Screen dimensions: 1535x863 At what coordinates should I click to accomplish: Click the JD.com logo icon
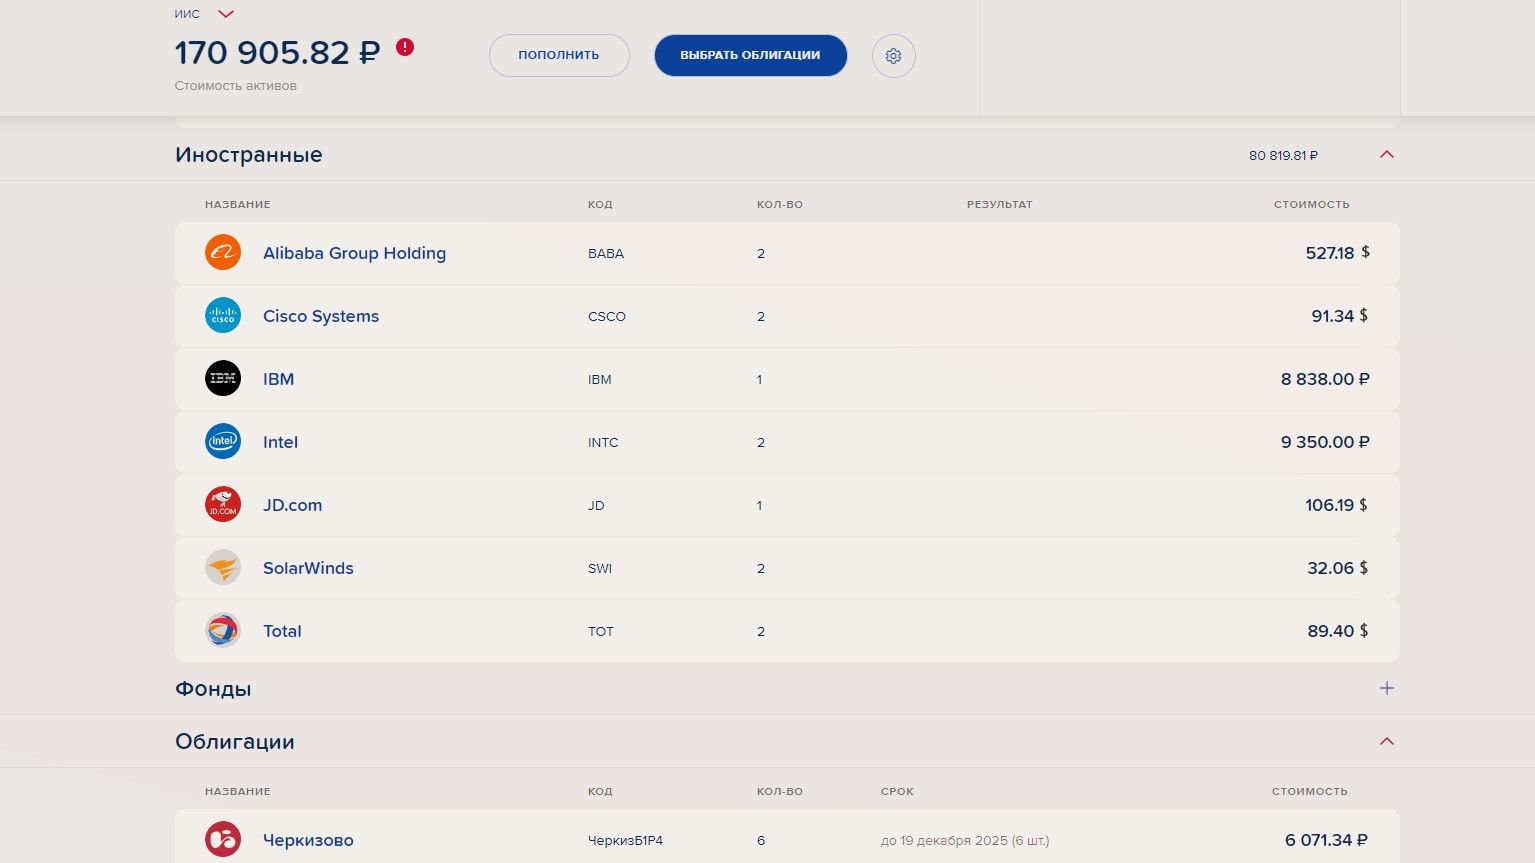223,505
